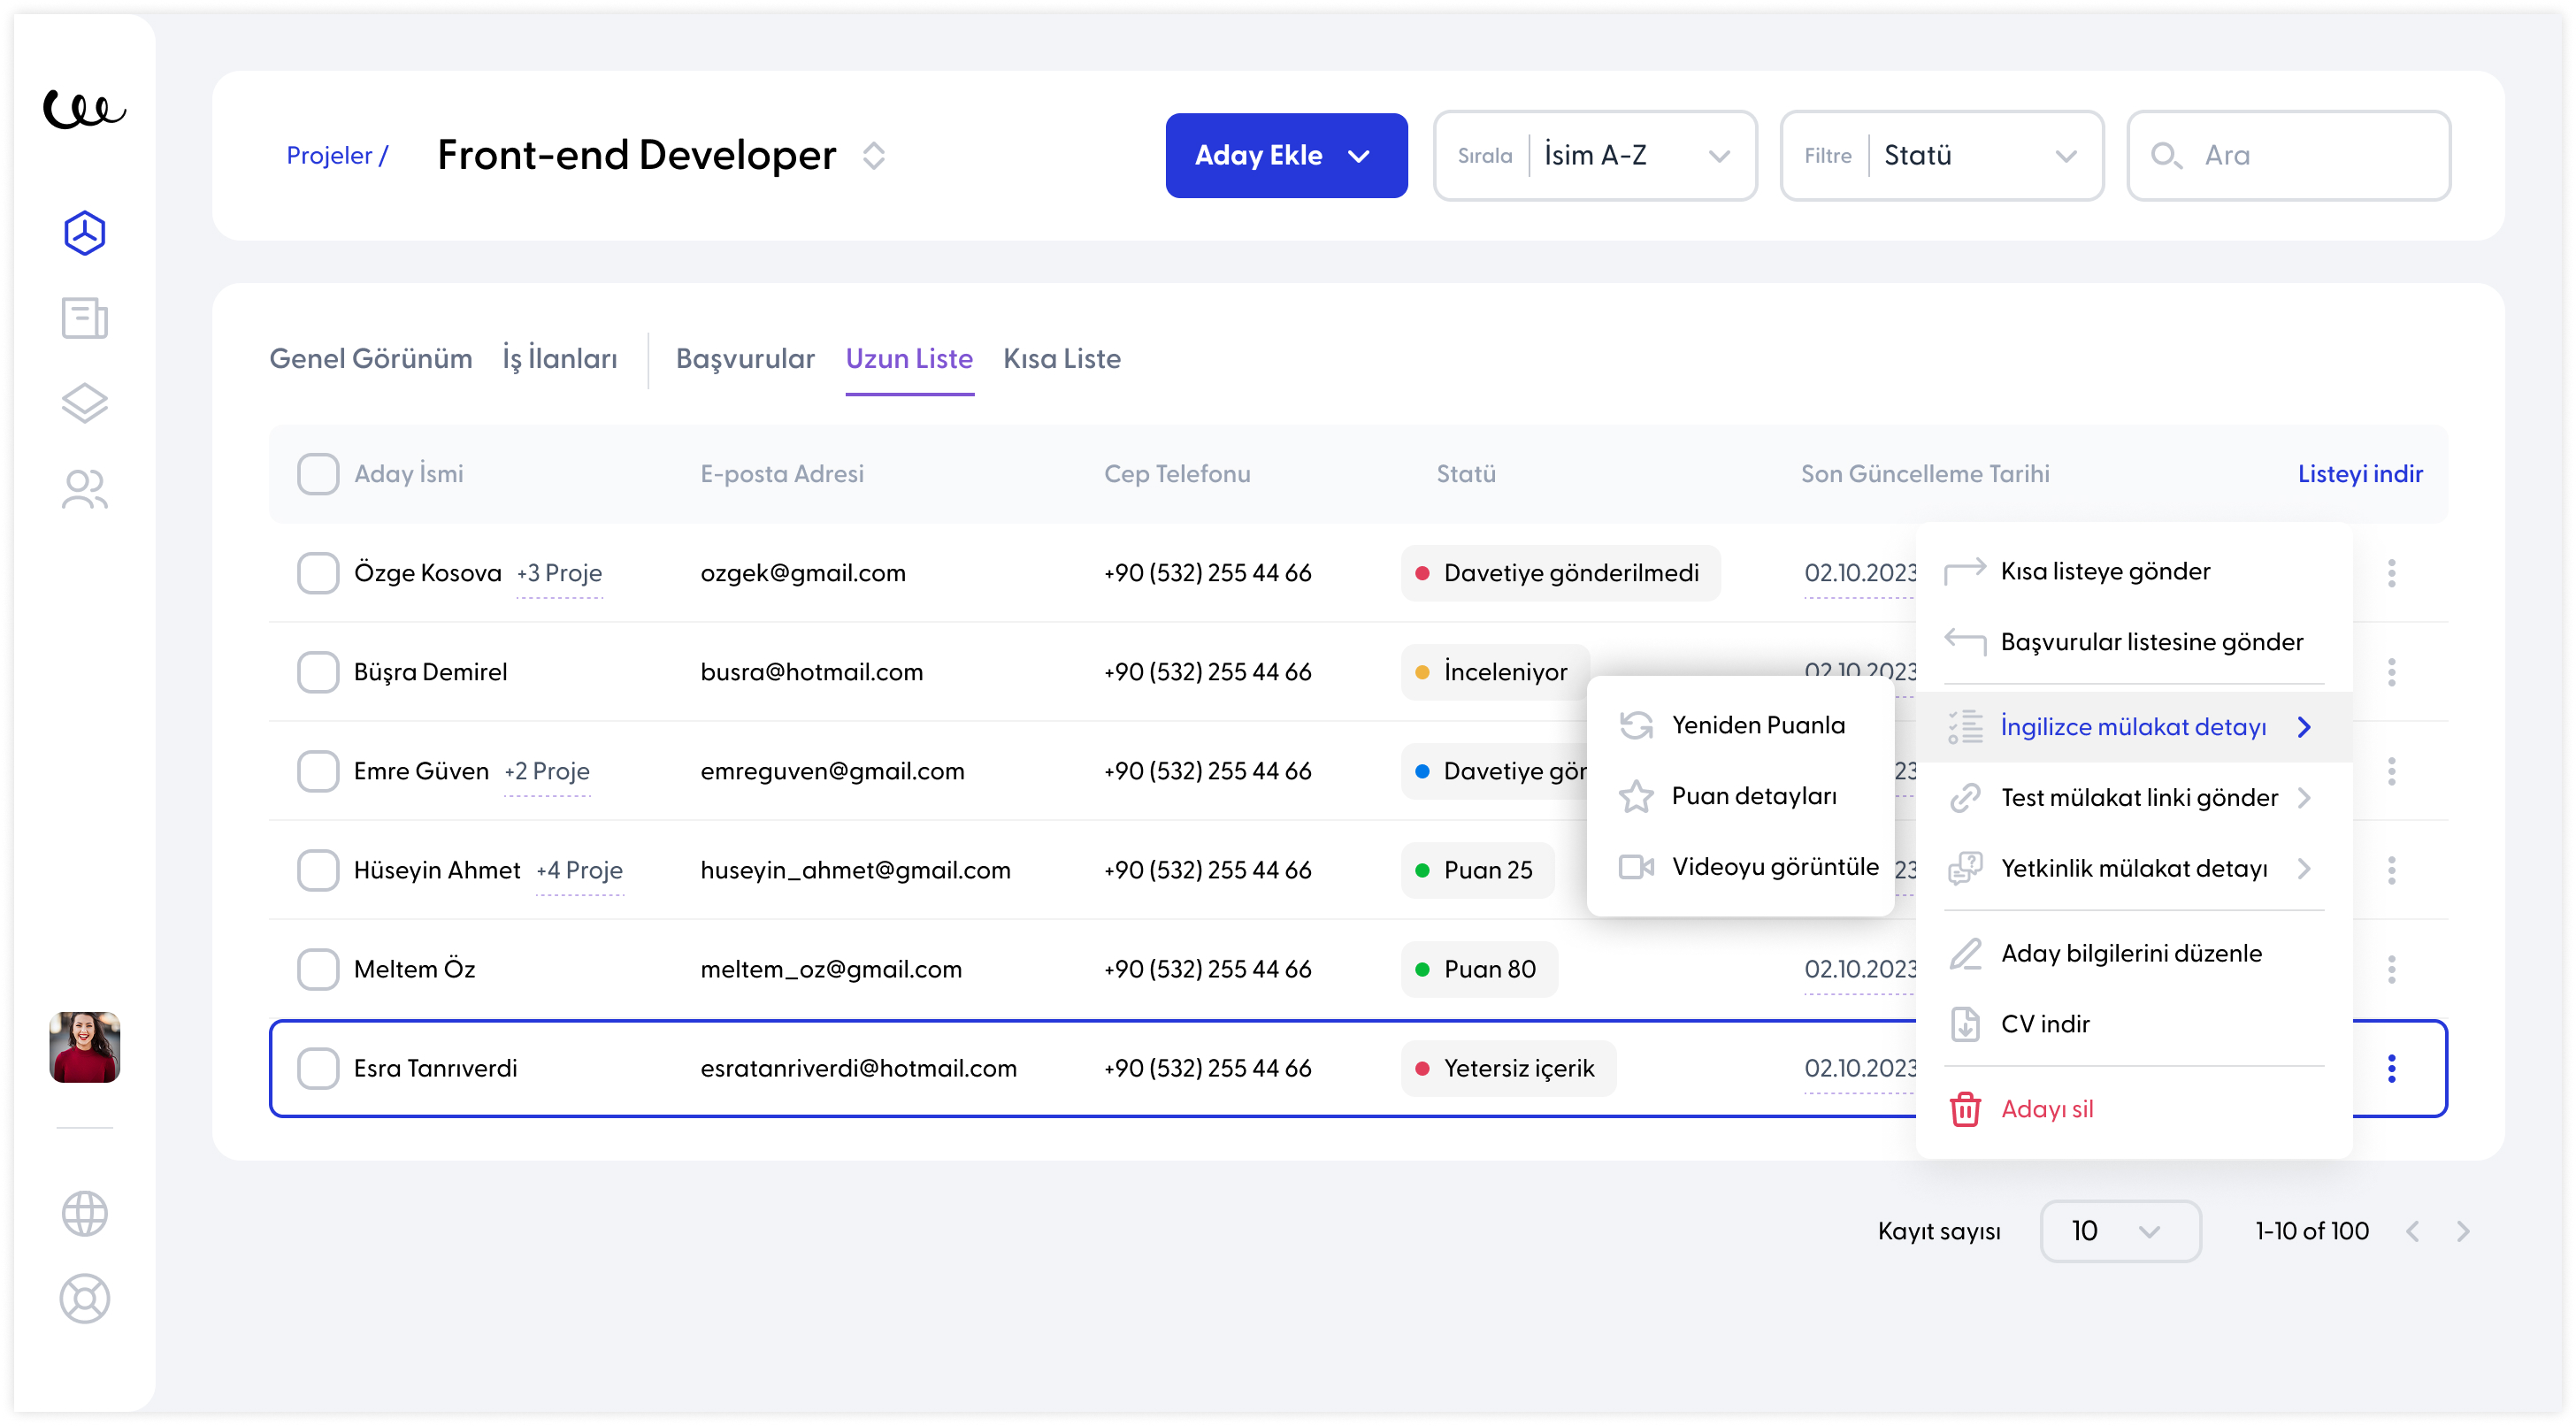Check the Hüseyin Ahmet row checkbox
Screen dimensions: 2576x1426
point(318,870)
